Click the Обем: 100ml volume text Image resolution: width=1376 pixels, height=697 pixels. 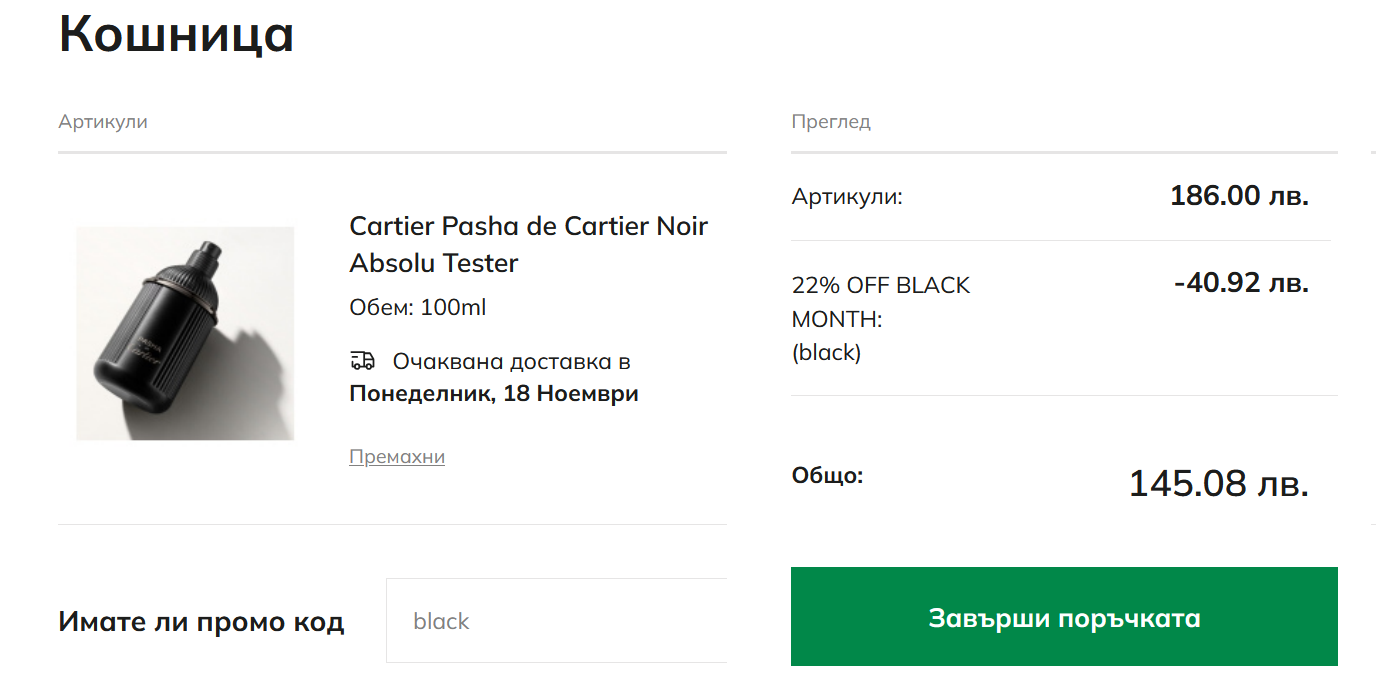click(417, 308)
